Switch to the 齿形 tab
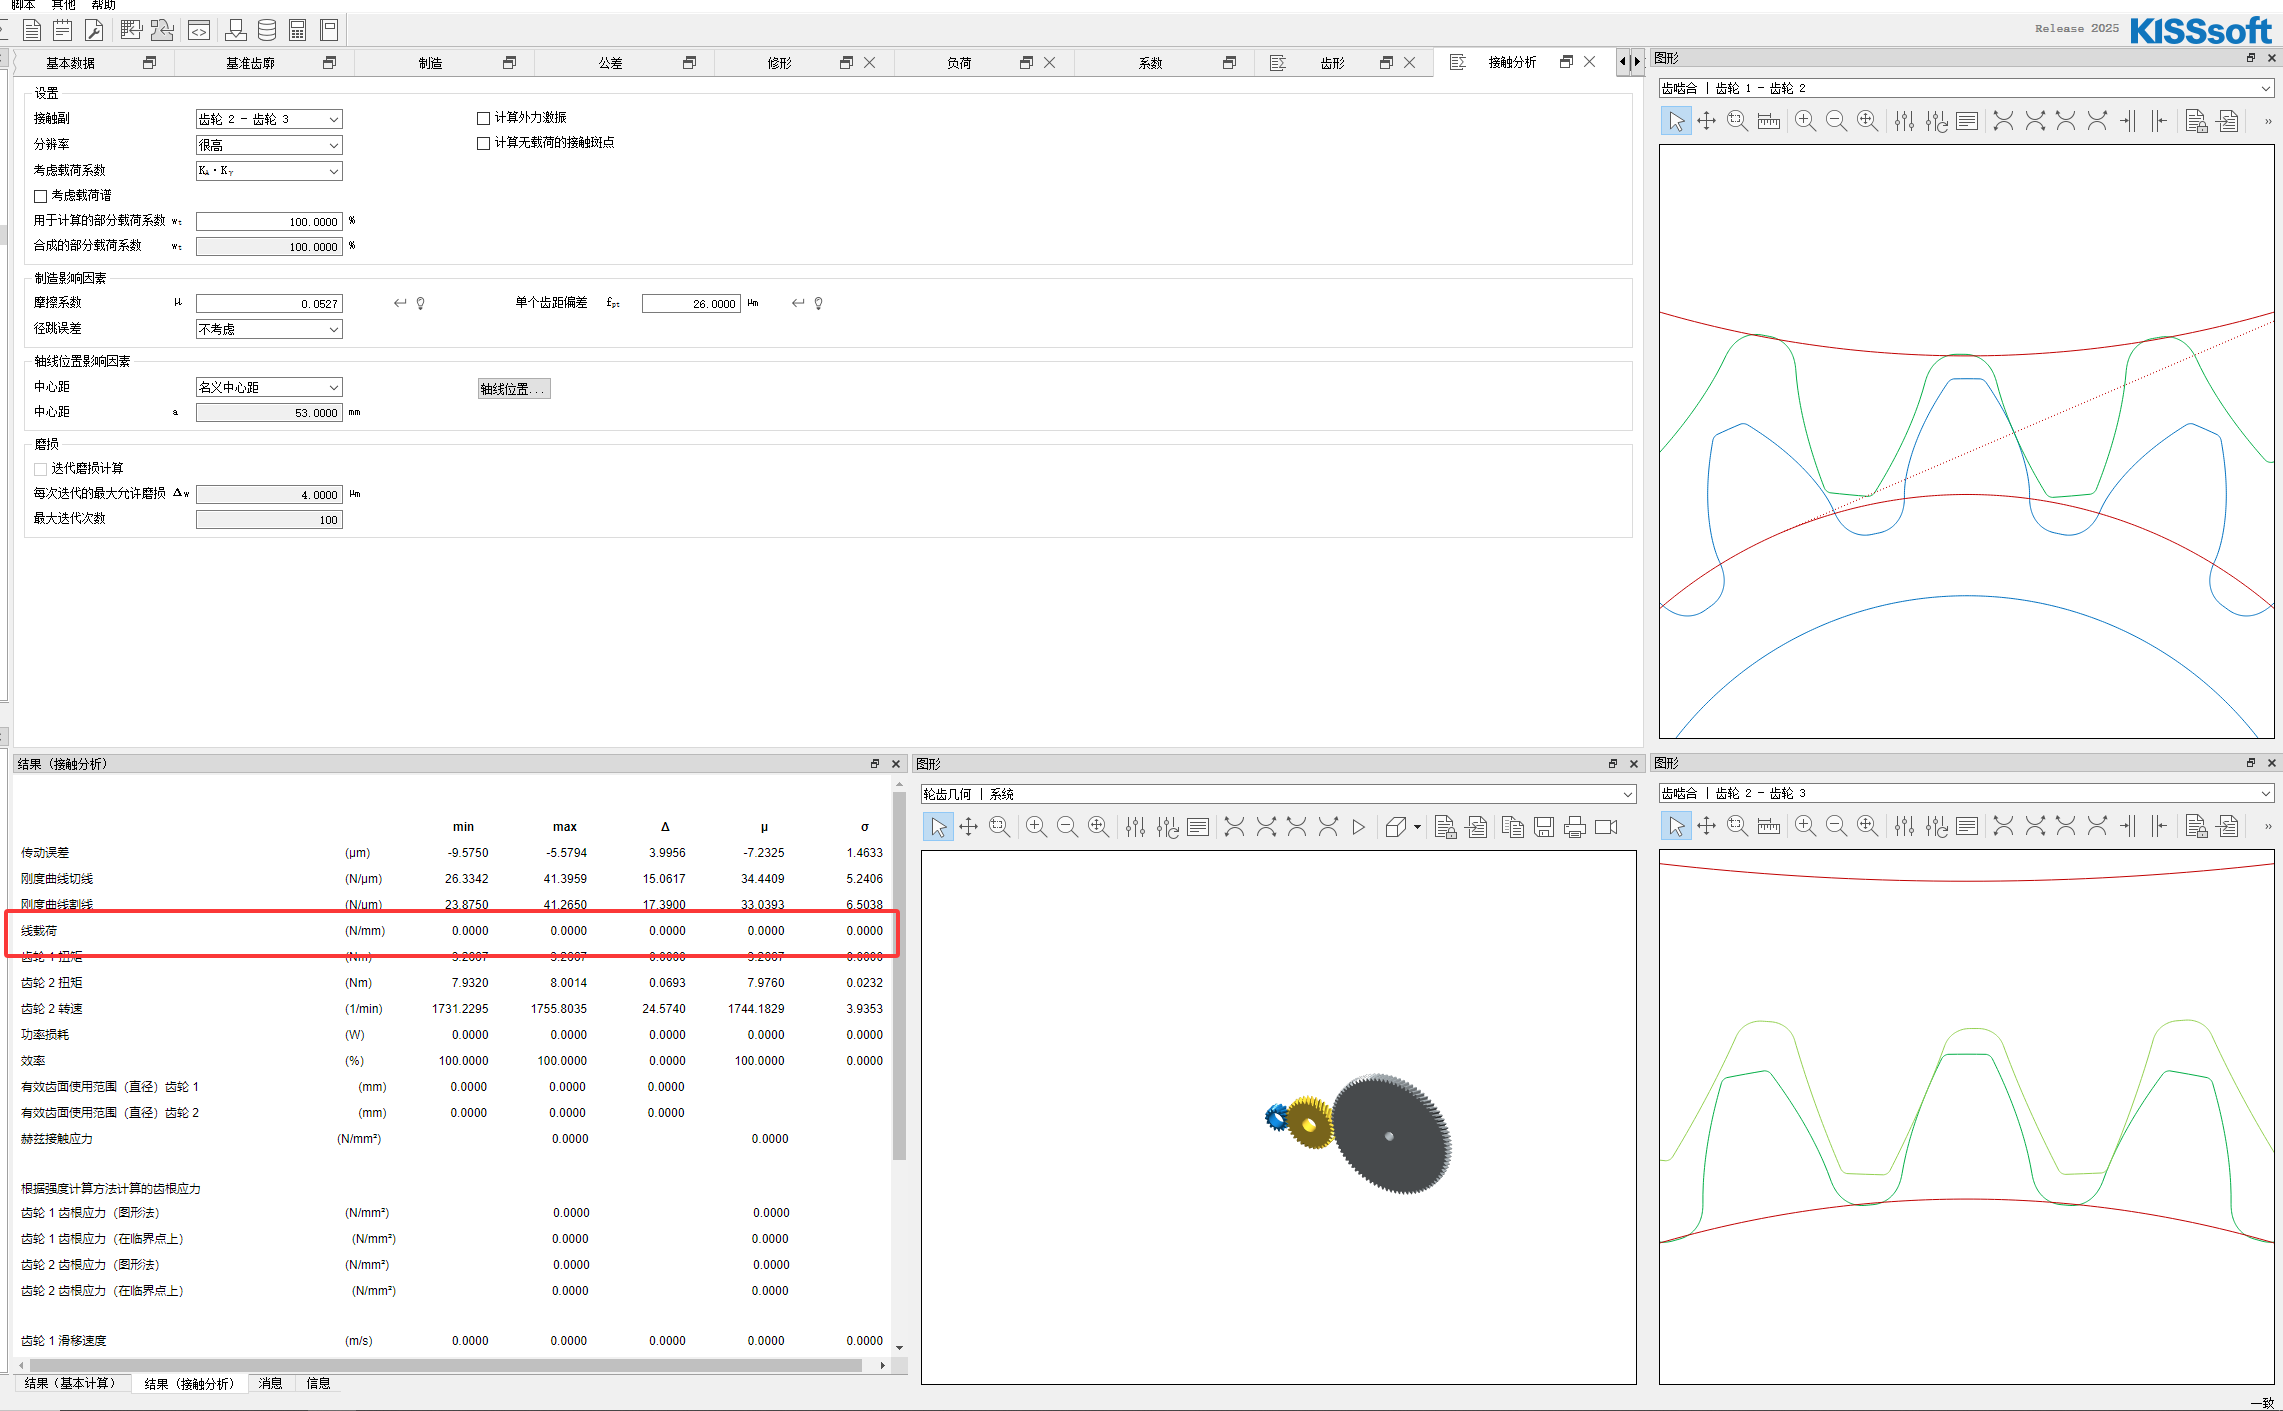Screen dimensions: 2283x1411 pyautogui.click(x=1332, y=63)
